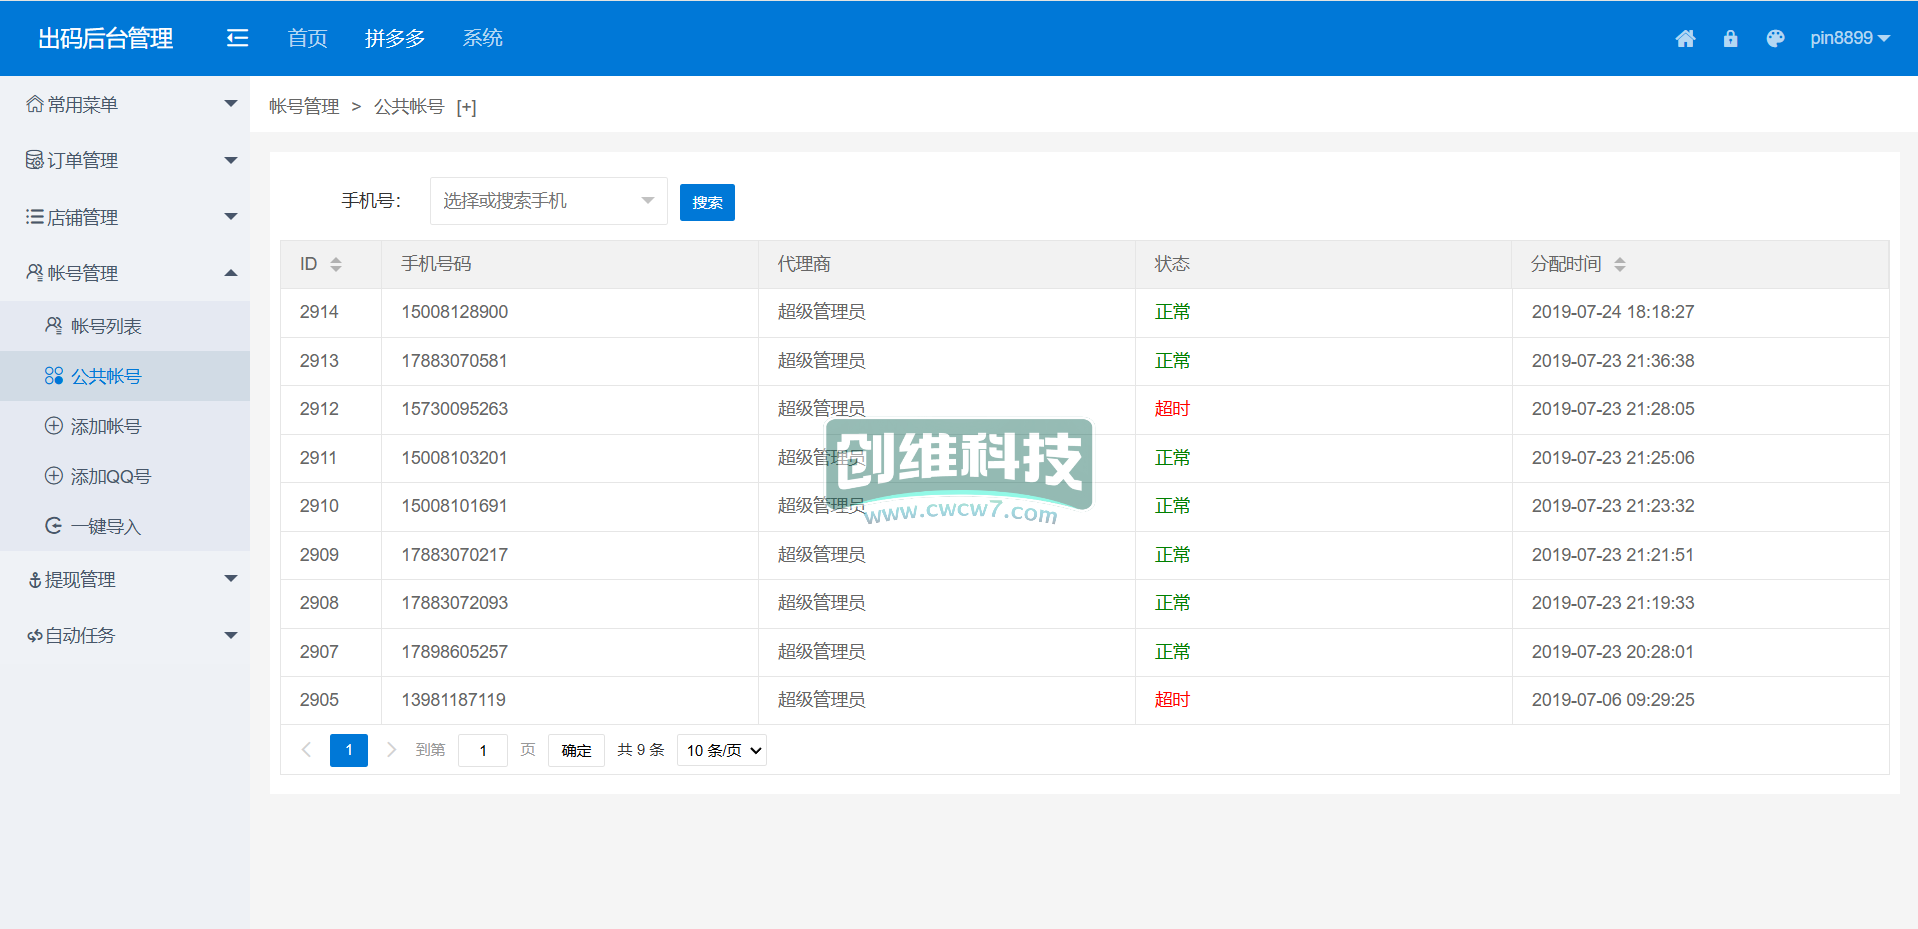Switch to the 拼多多 top menu
This screenshot has width=1918, height=929.
click(395, 38)
